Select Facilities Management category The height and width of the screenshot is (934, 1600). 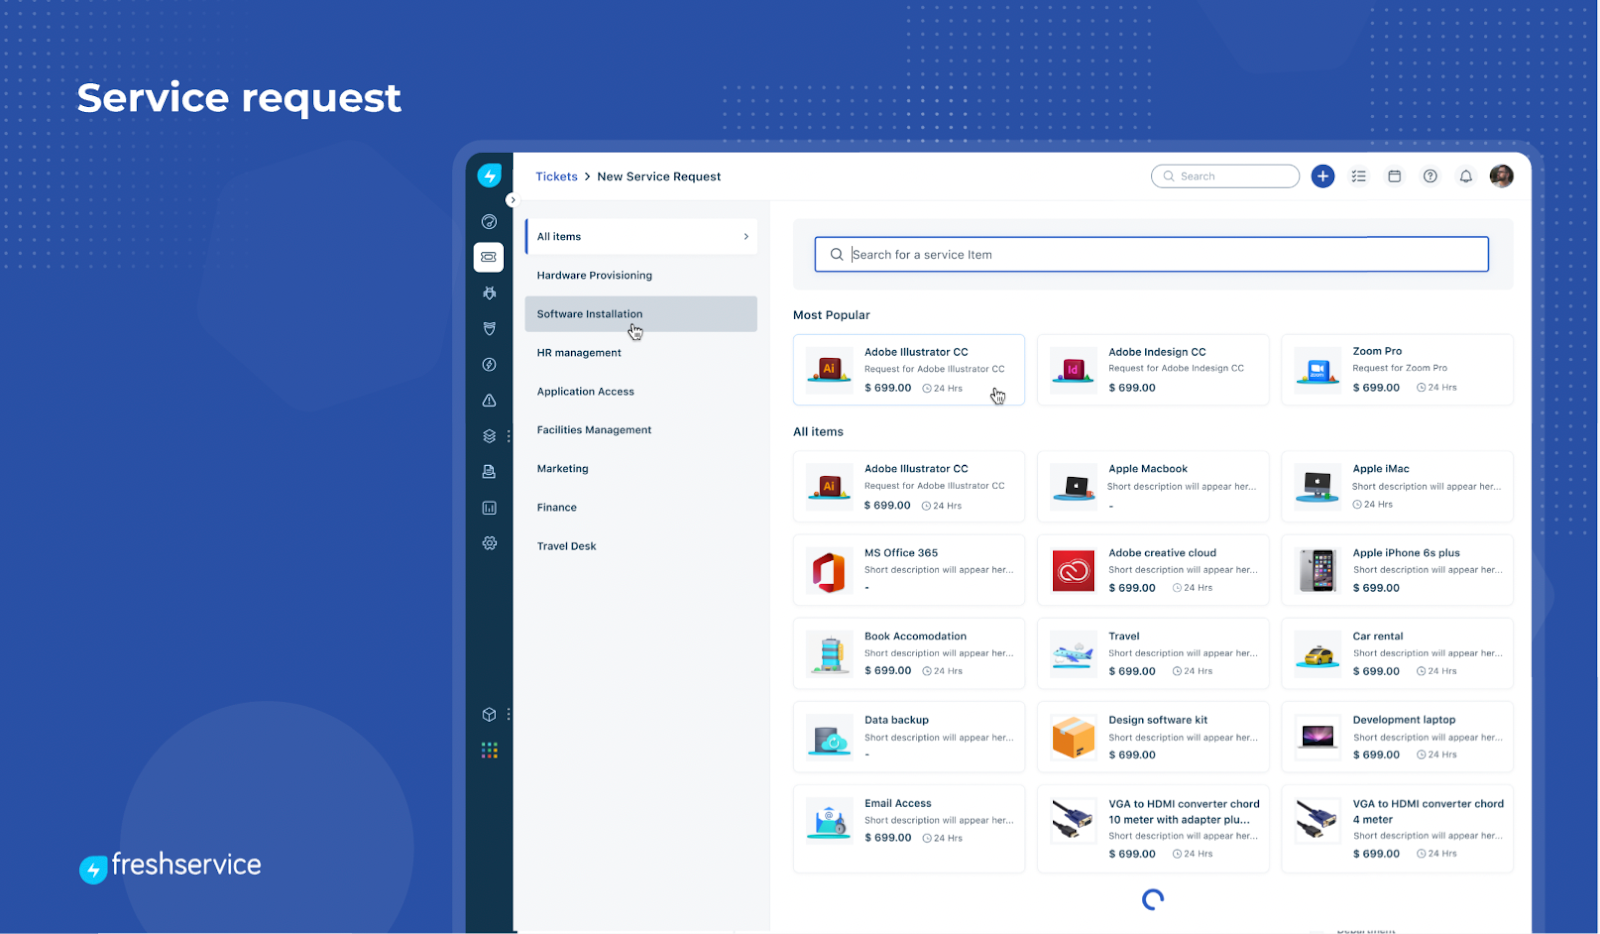click(x=641, y=430)
